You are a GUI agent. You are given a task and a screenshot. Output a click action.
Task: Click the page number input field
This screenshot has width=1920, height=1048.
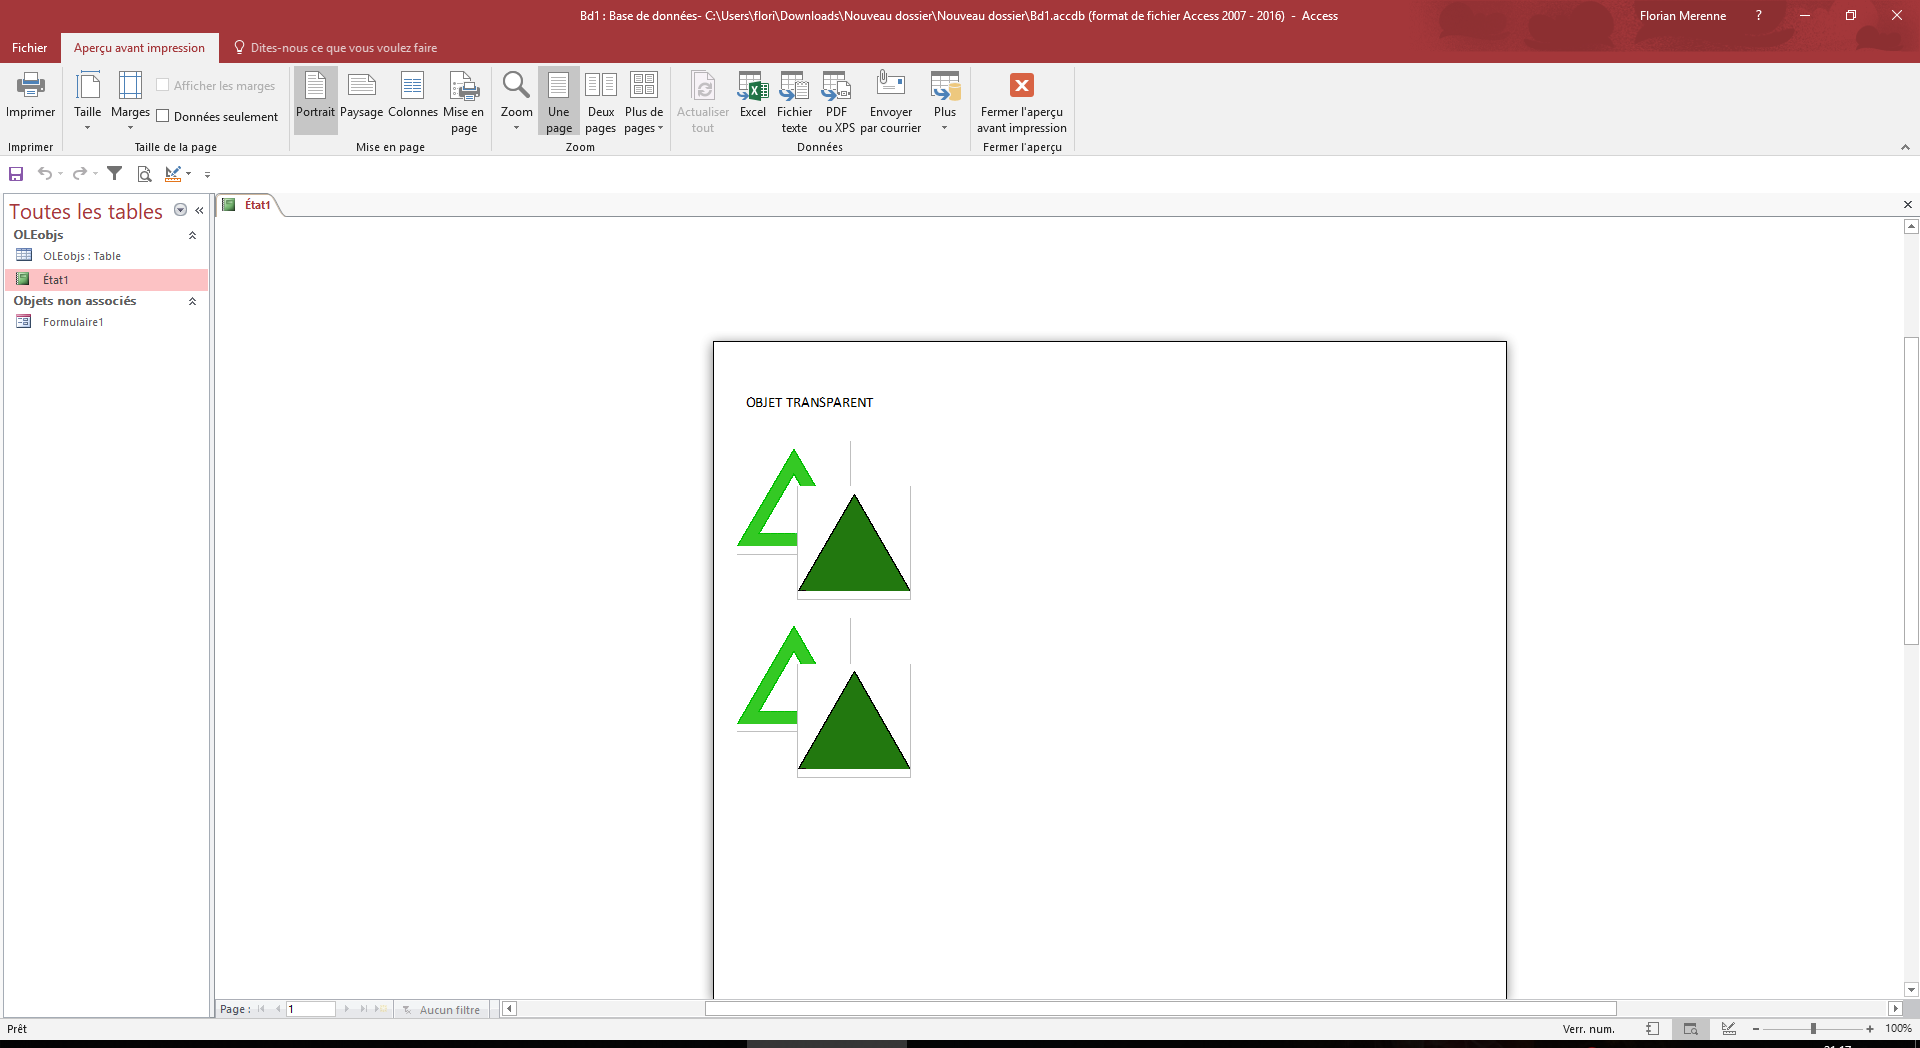[x=311, y=1009]
